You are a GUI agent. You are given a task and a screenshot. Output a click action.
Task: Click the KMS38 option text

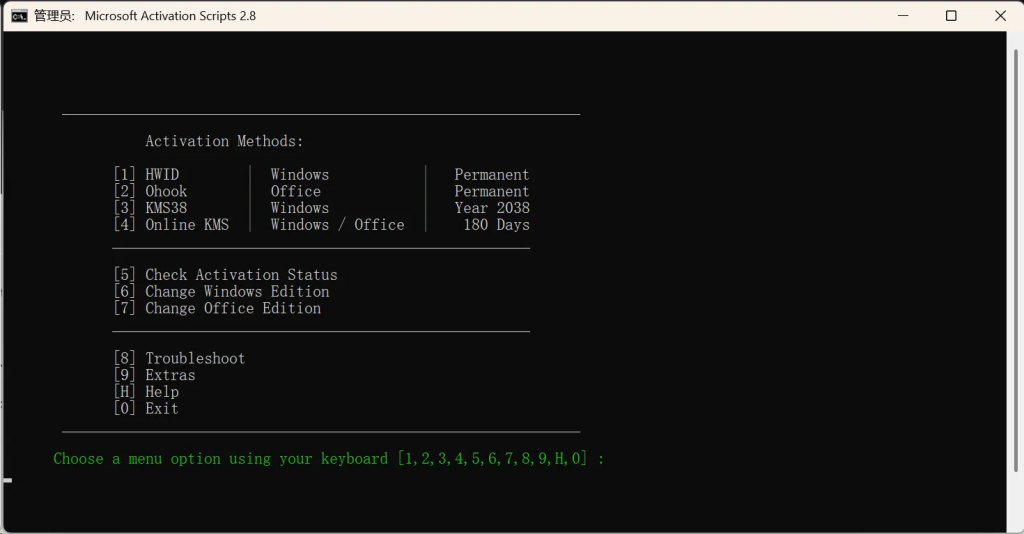coord(166,208)
